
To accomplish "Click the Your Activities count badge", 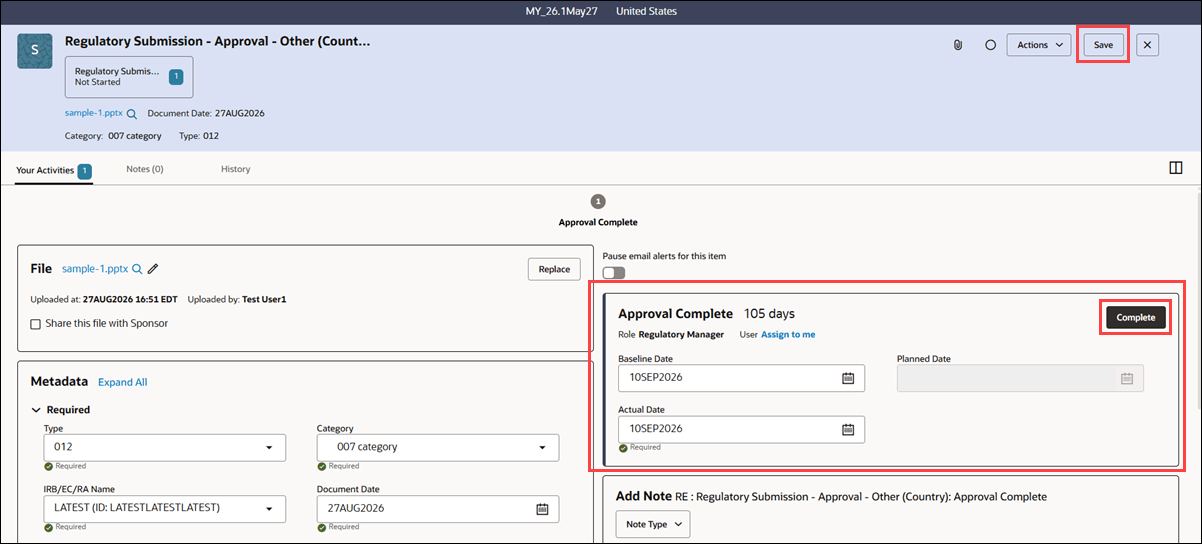I will pyautogui.click(x=85, y=171).
